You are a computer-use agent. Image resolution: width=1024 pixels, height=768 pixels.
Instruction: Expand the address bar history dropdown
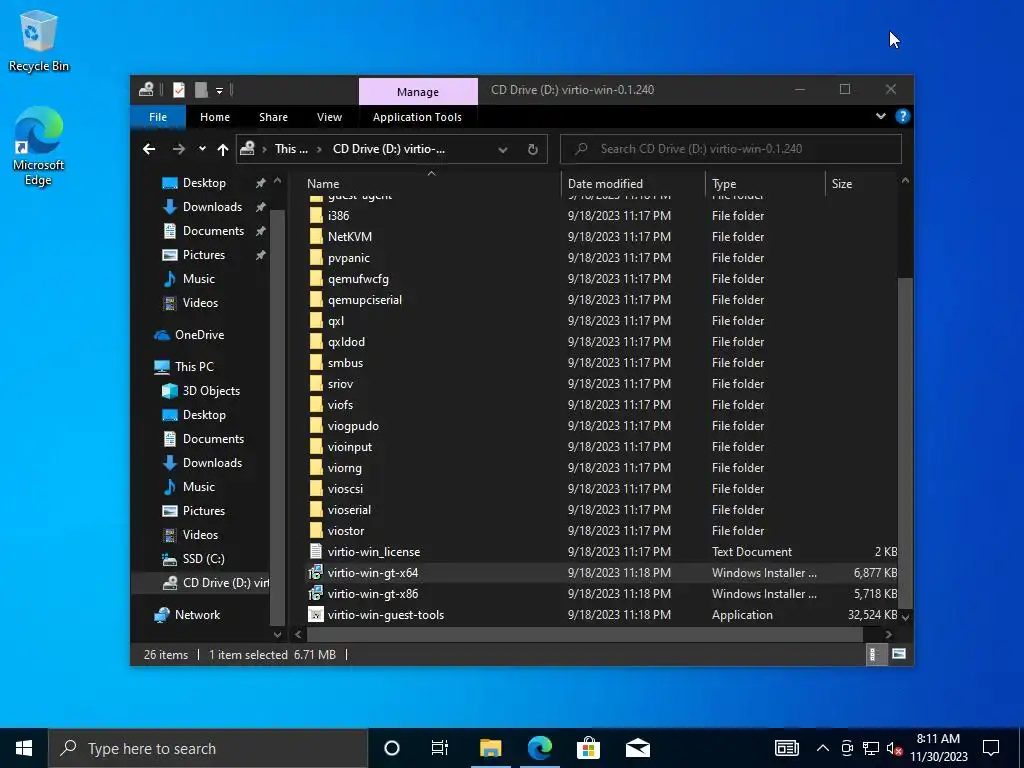pos(503,149)
